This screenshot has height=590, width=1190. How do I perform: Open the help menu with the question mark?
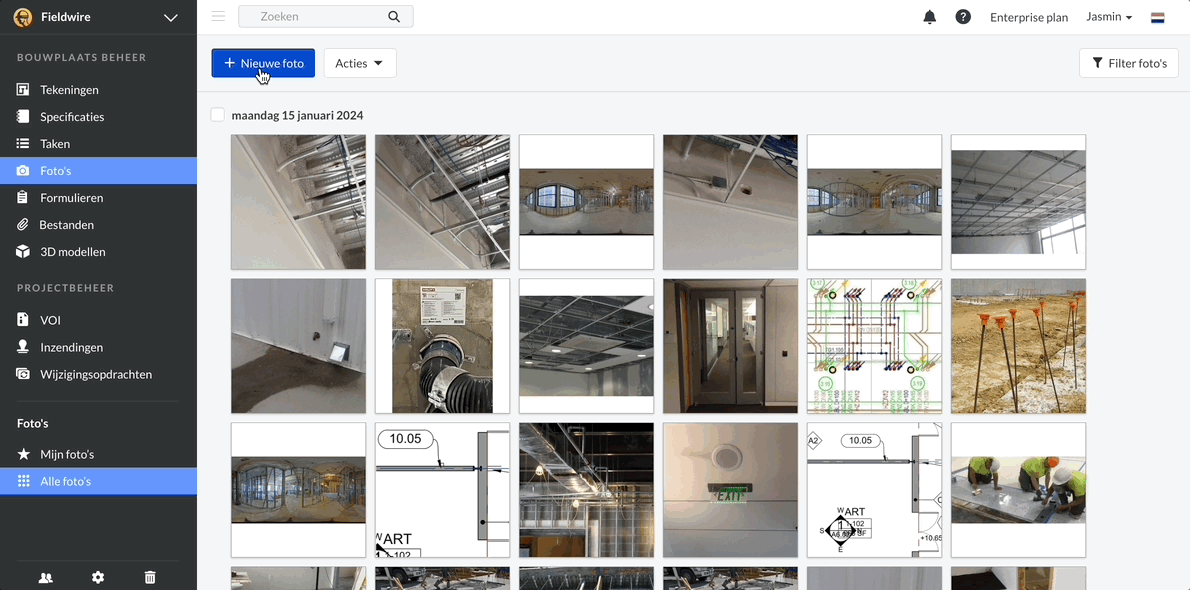tap(963, 16)
